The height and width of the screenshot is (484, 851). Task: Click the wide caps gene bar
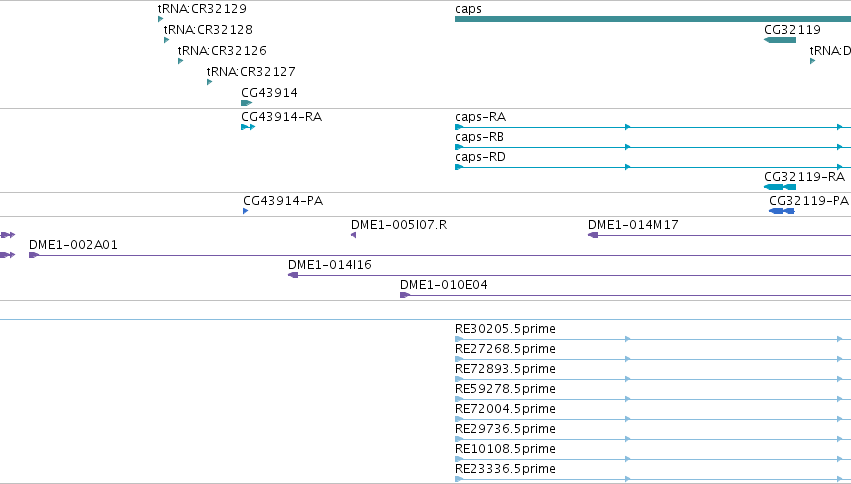coord(653,19)
